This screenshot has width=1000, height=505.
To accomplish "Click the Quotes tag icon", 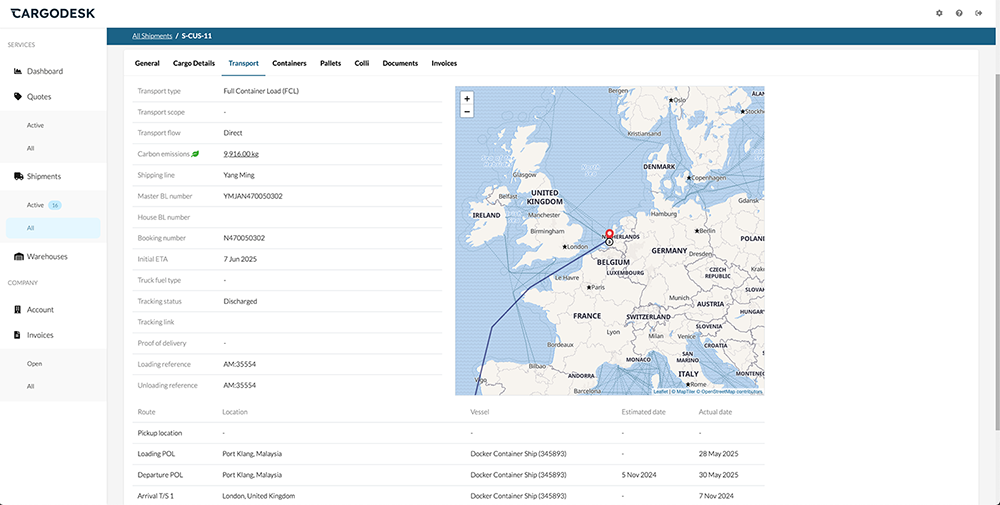I will click(18, 96).
